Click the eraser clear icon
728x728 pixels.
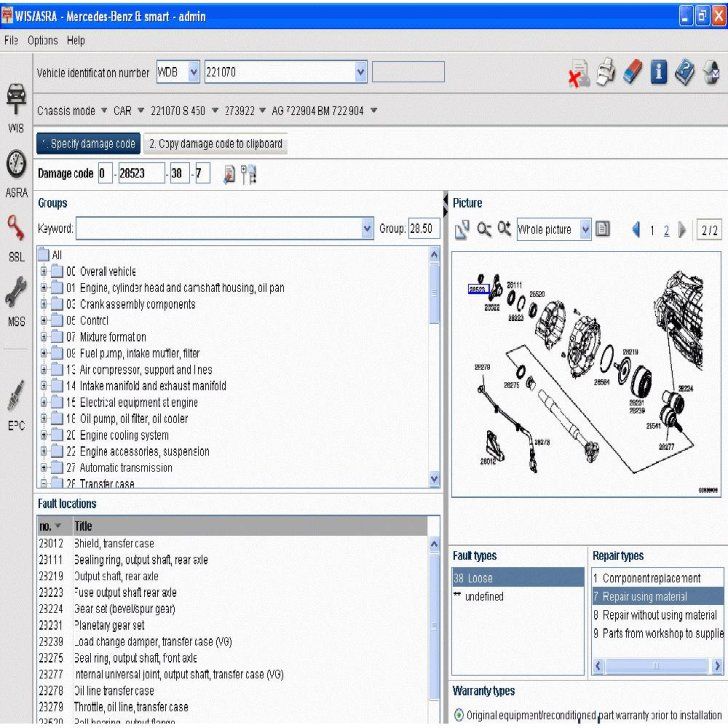pos(632,72)
